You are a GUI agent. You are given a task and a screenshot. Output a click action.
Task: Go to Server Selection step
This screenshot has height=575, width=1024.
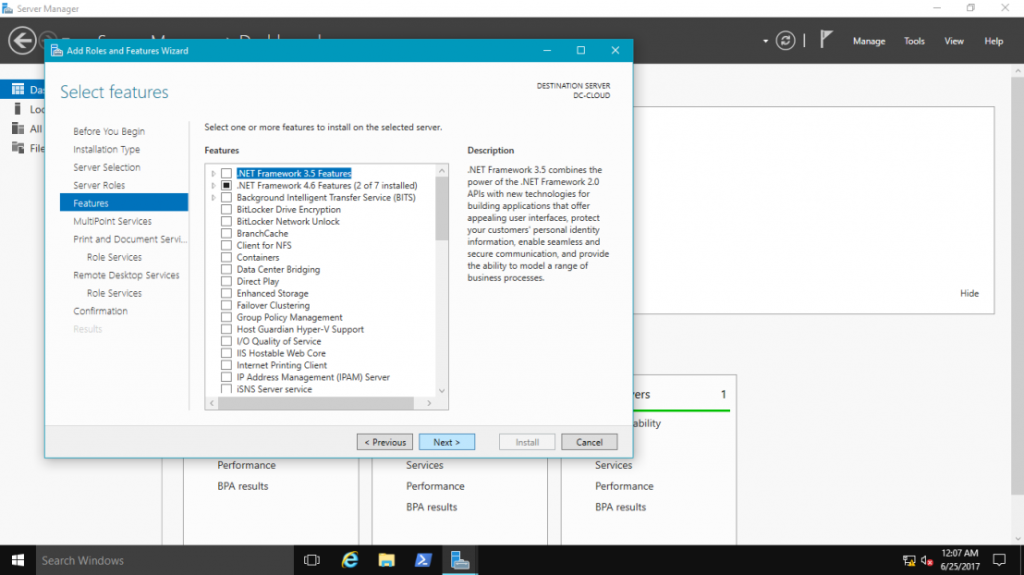click(106, 167)
